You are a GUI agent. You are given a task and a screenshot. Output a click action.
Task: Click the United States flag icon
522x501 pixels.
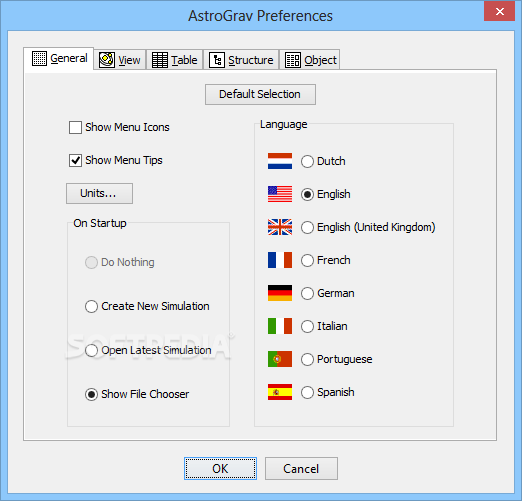[280, 194]
